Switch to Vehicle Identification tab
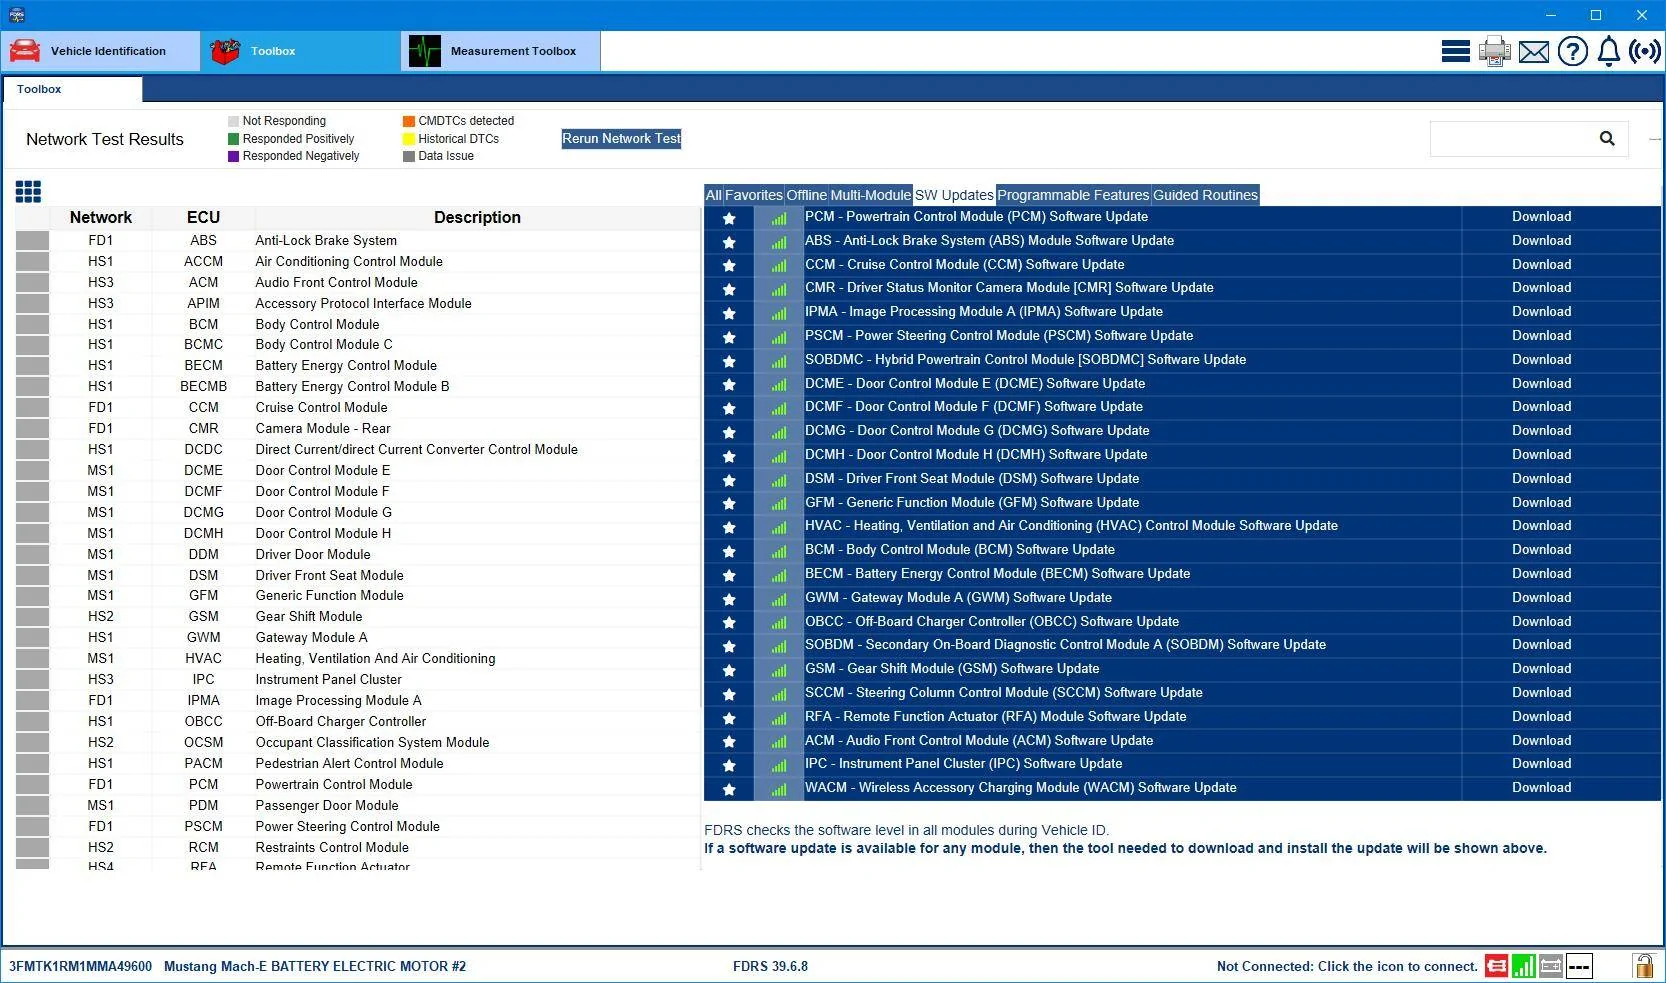Viewport: 1666px width, 983px height. click(101, 51)
